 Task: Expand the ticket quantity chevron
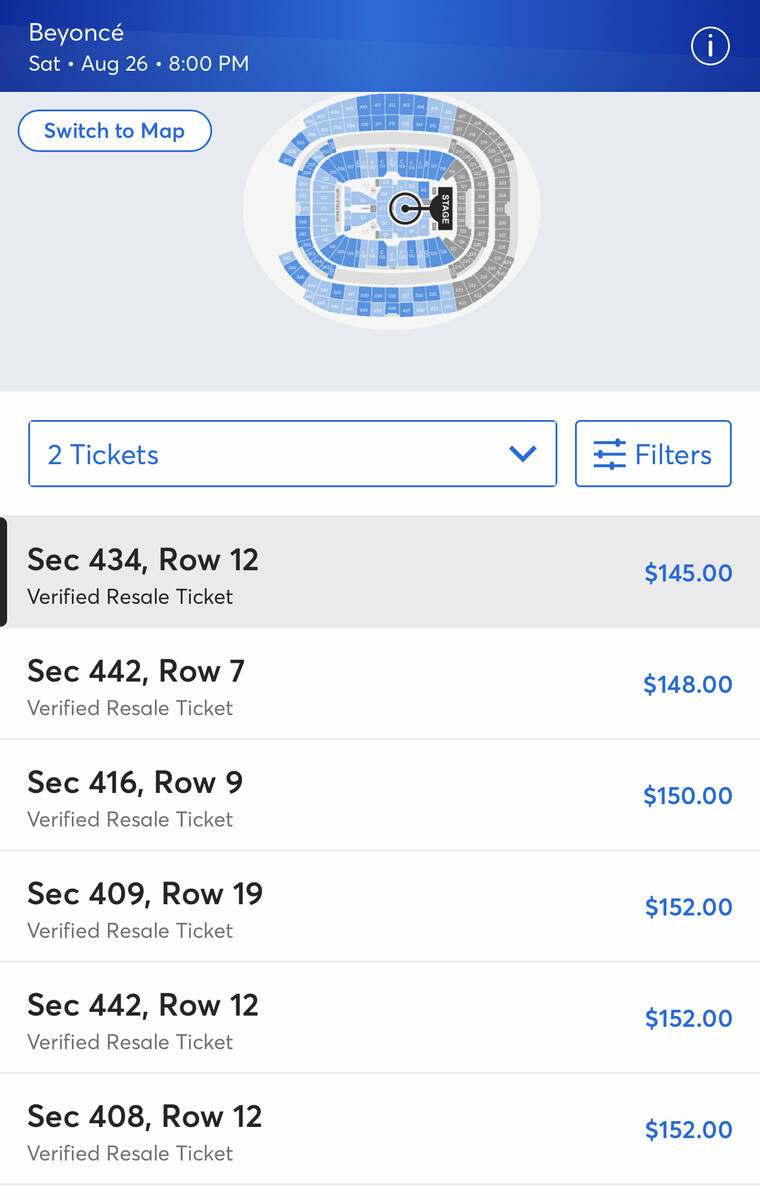[523, 454]
